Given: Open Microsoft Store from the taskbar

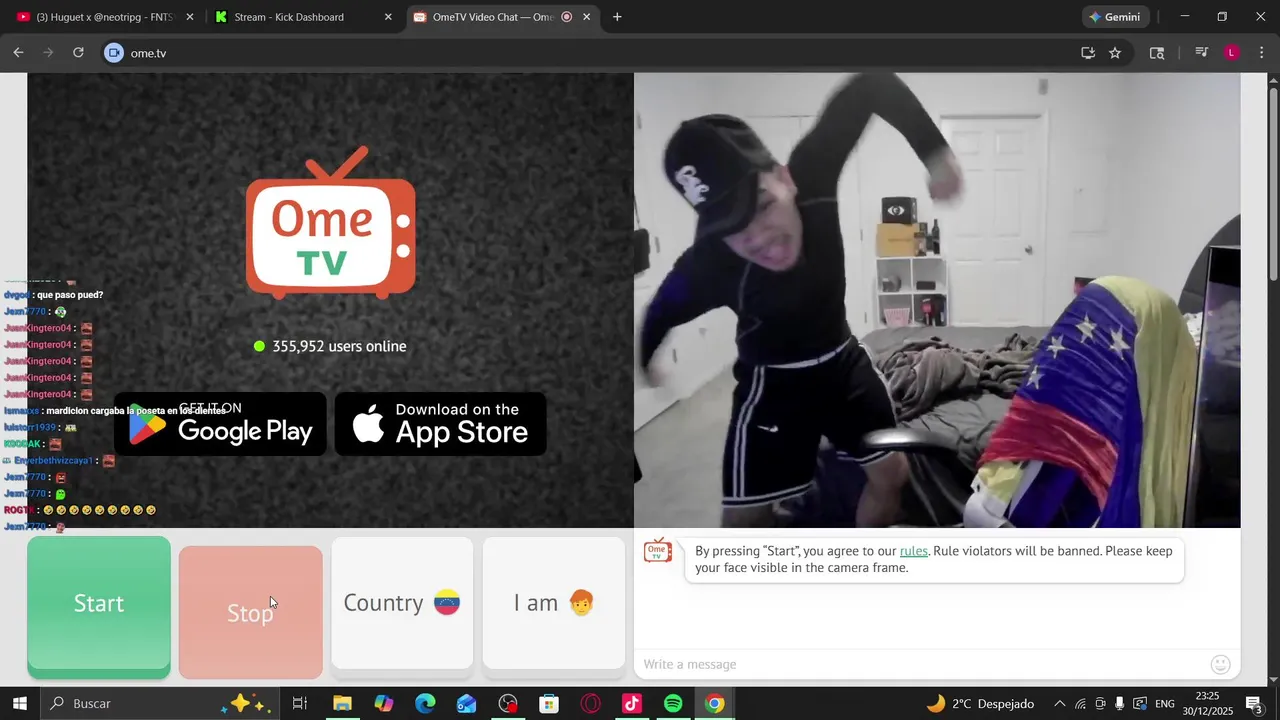Looking at the screenshot, I should [549, 703].
